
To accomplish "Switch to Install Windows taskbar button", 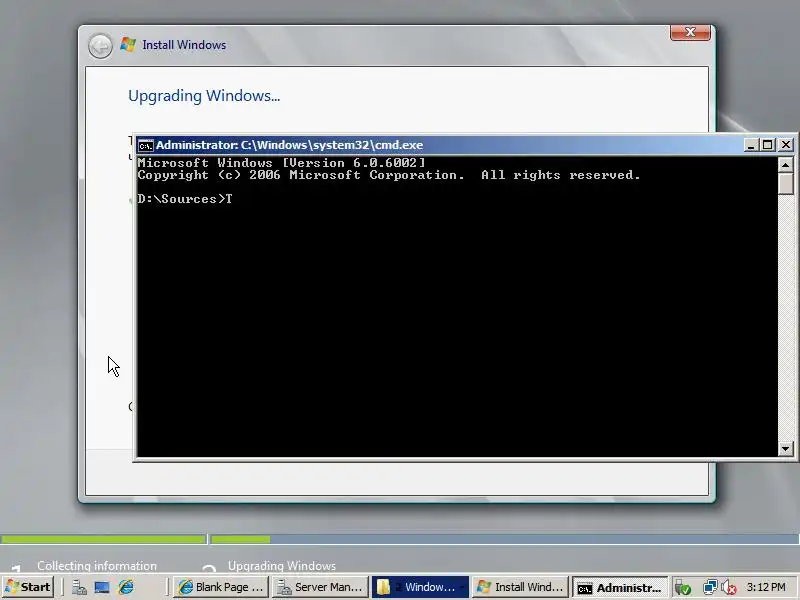I will [519, 587].
